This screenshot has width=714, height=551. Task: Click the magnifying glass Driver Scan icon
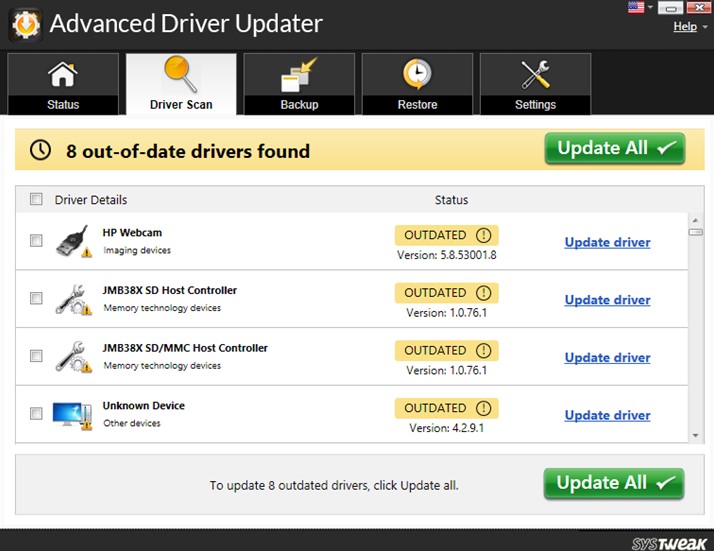pyautogui.click(x=180, y=74)
